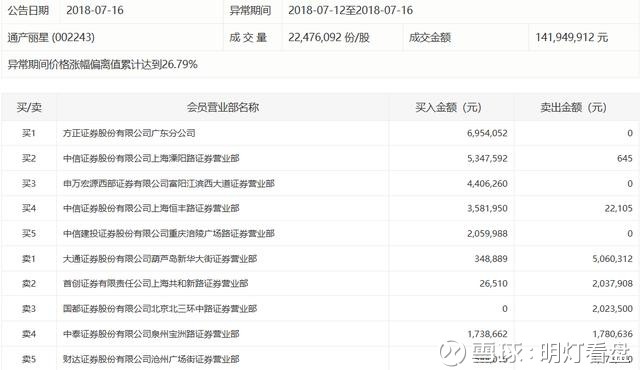Click the 卖5 rank cell
640x370 pixels.
click(x=29, y=359)
